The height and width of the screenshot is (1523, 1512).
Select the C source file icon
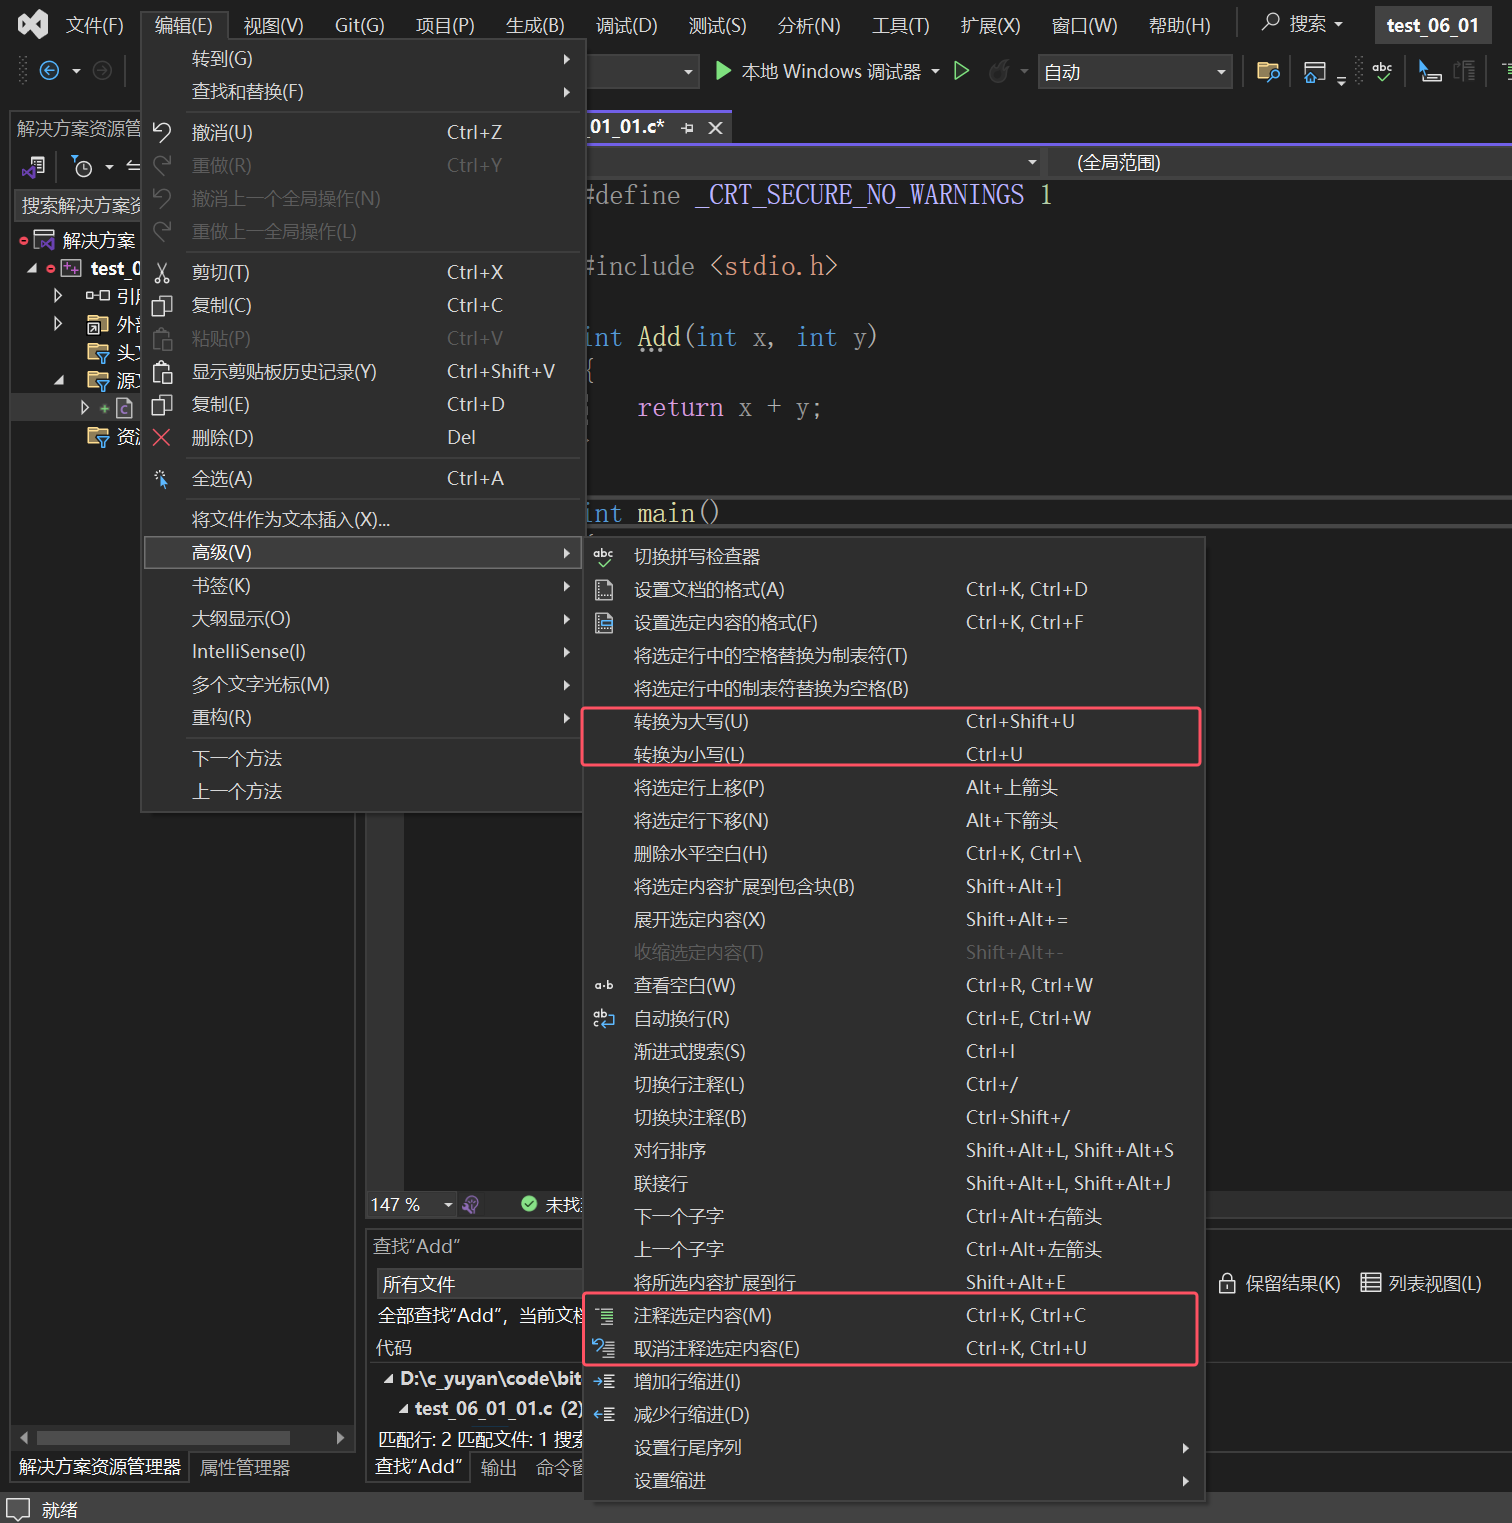[124, 408]
